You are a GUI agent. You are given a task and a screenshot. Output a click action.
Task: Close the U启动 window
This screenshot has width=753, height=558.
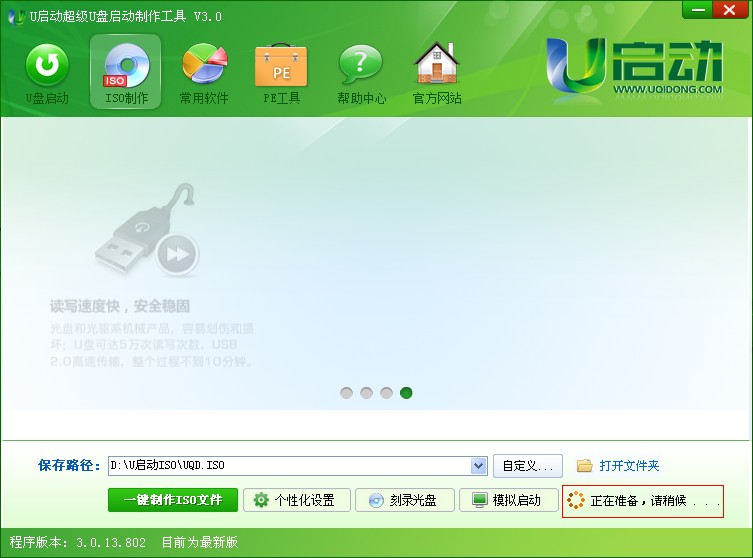point(729,10)
